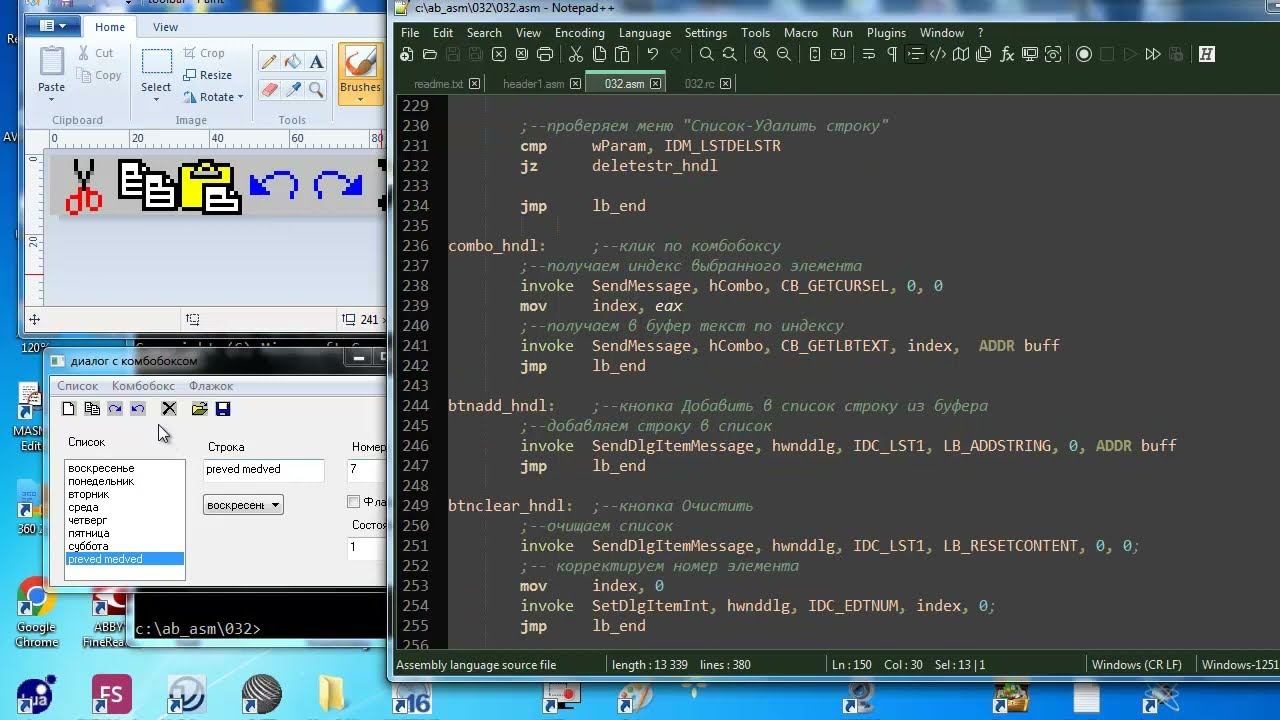
Task: Click the black X icon in dialog toolbar
Action: pos(169,408)
